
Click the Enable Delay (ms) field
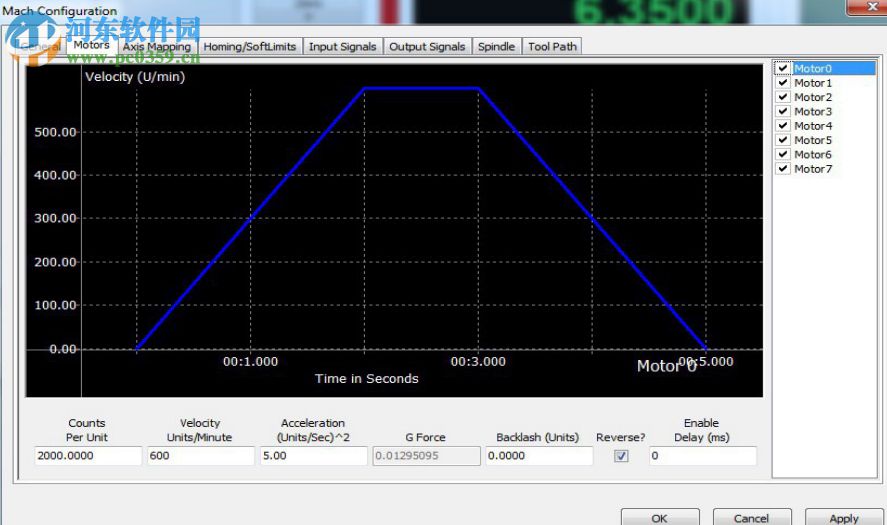tap(703, 455)
